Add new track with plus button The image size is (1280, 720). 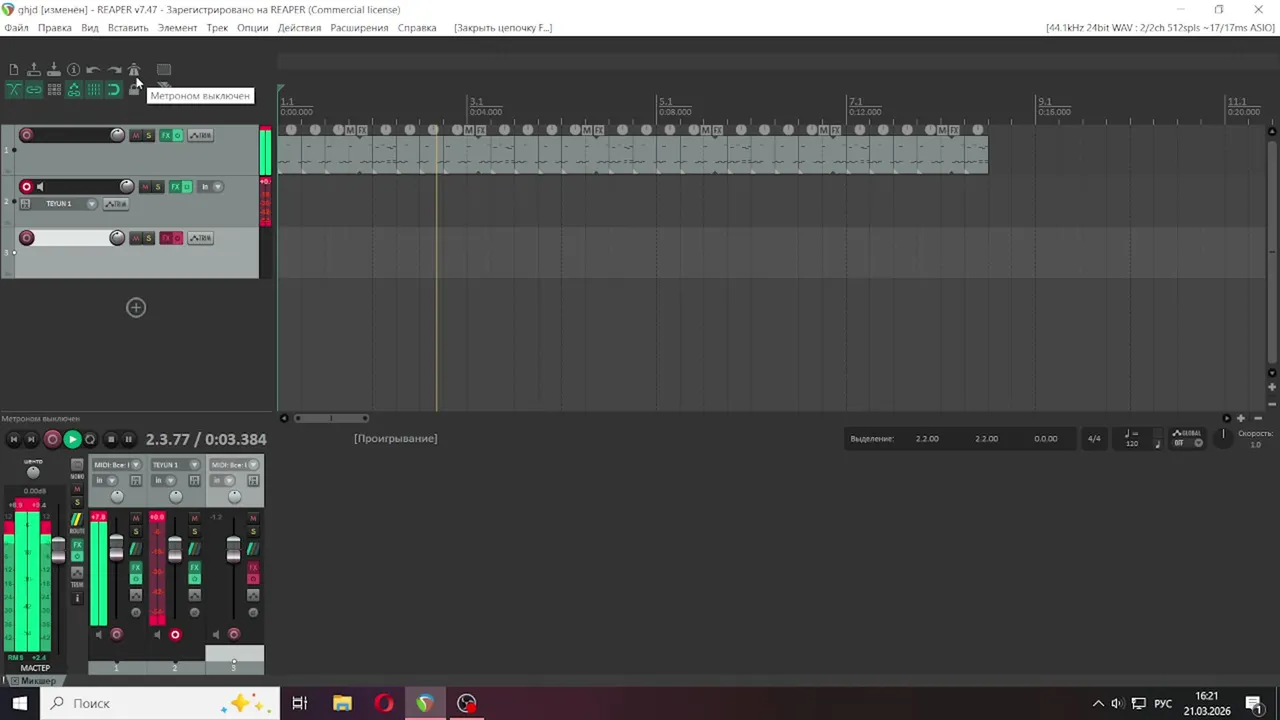tap(136, 308)
